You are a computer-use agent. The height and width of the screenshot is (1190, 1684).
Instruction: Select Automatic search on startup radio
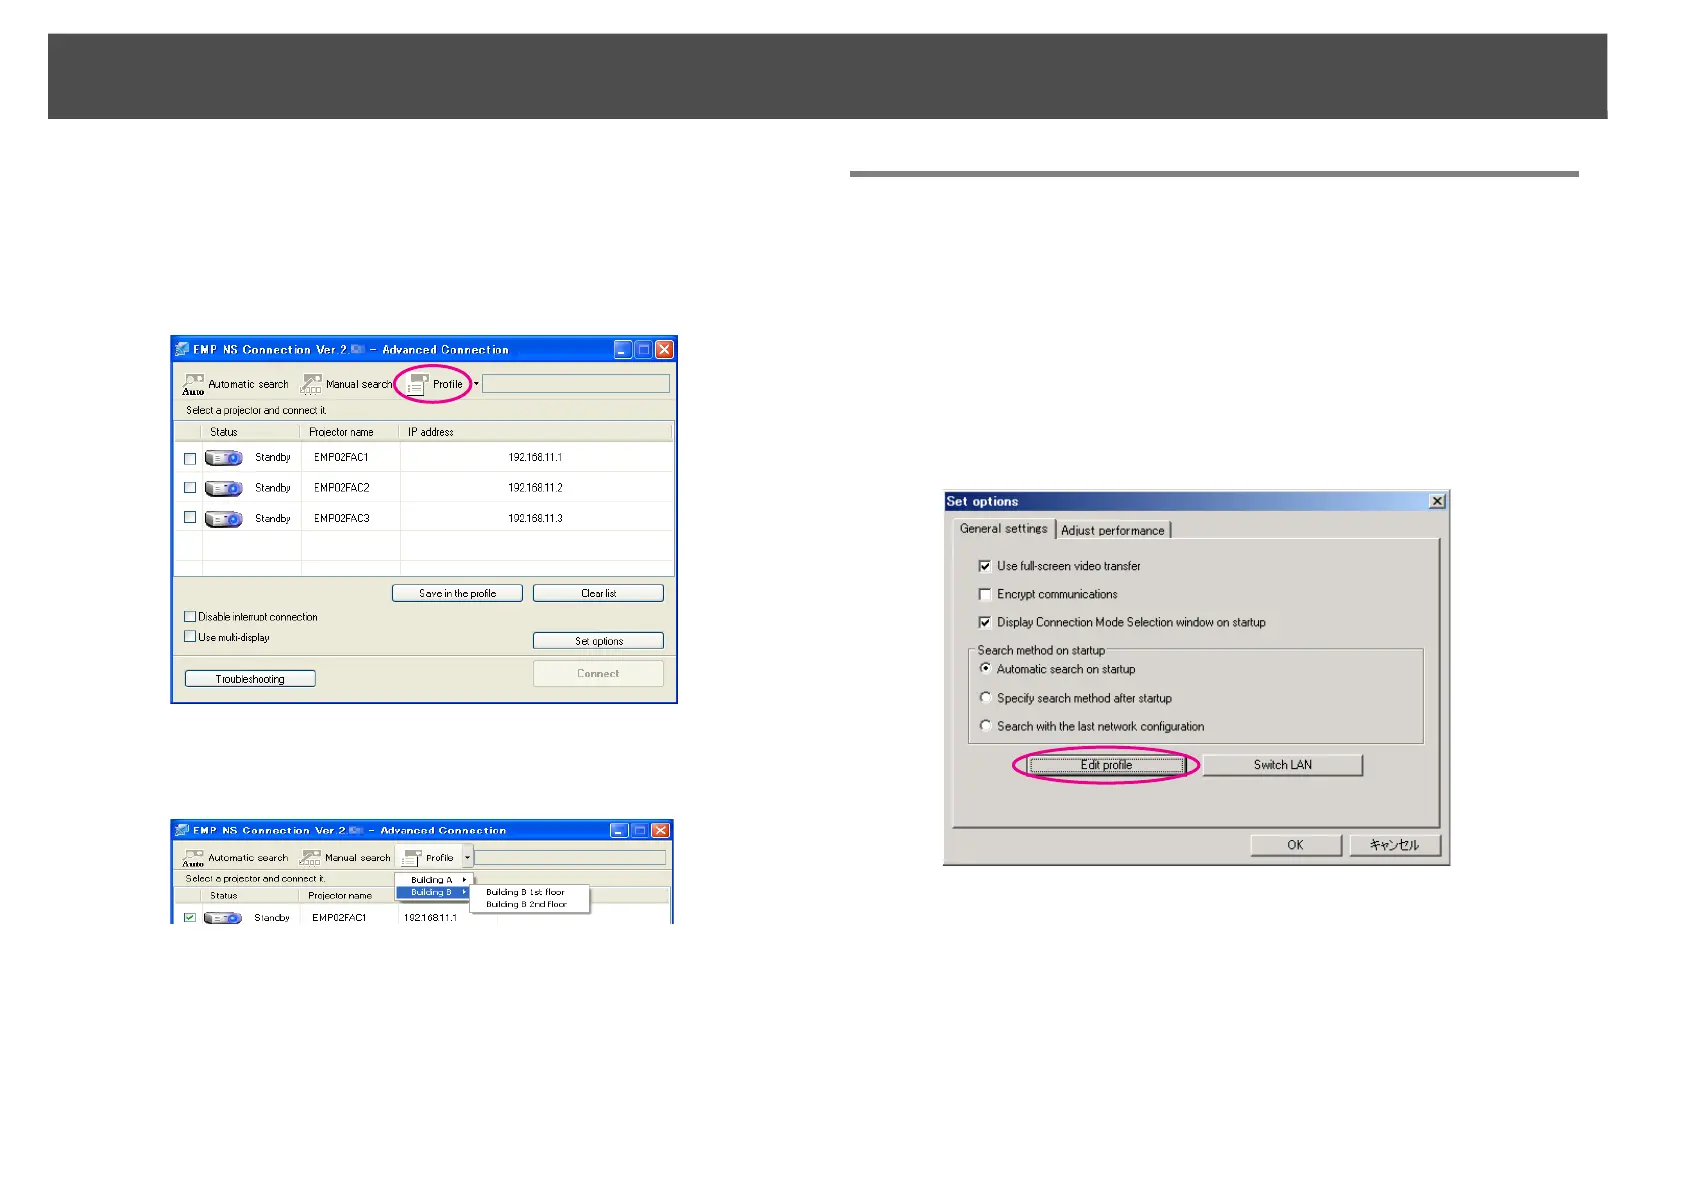click(986, 669)
